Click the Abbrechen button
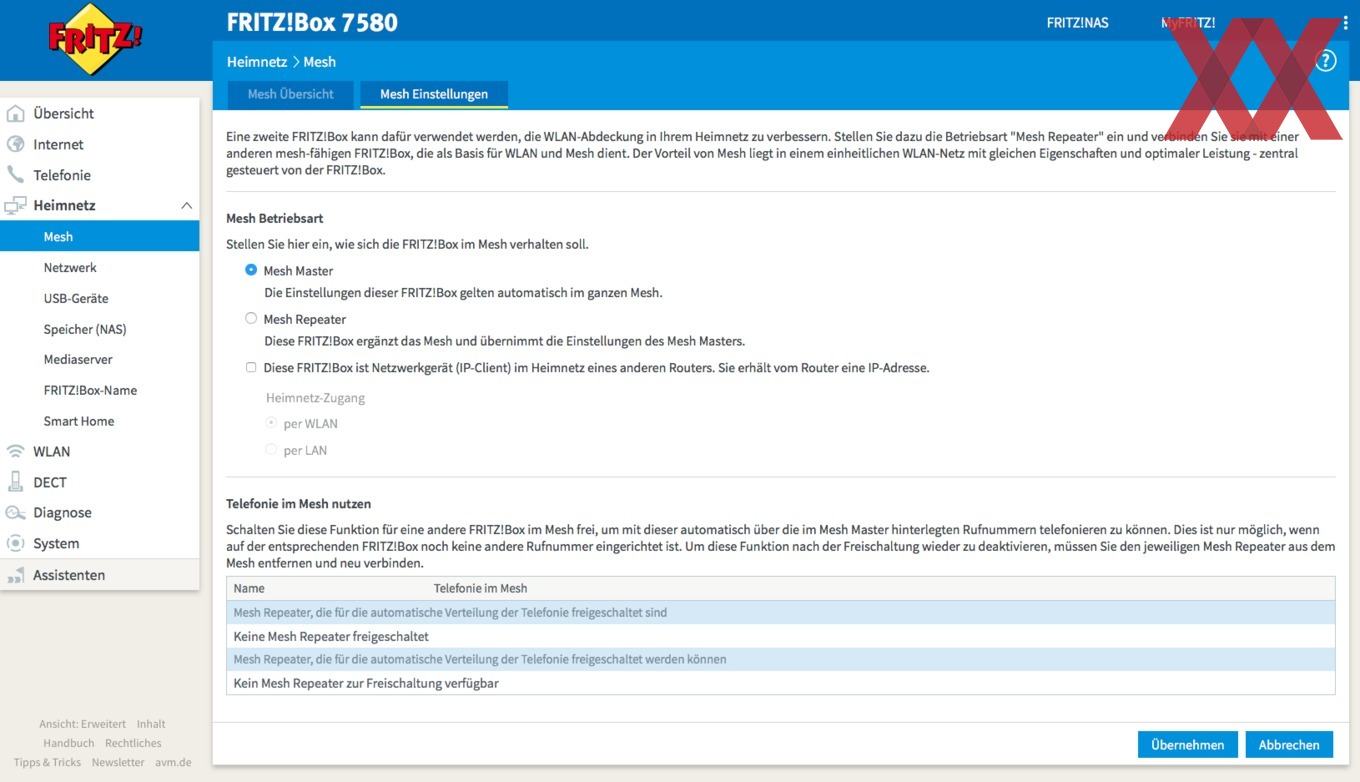The image size is (1360, 782). 1289,744
